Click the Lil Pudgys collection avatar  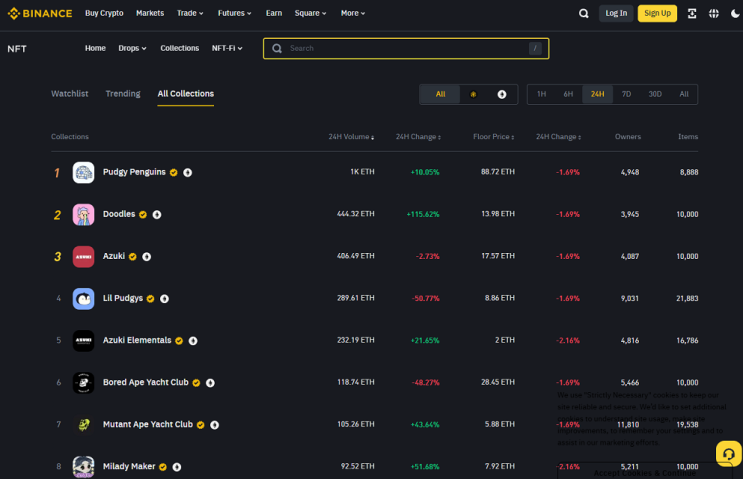83,299
